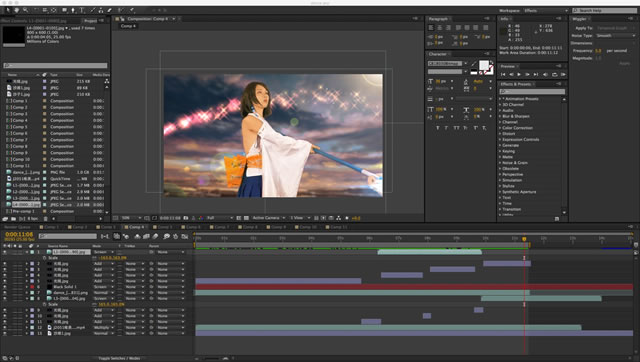Select the Puppet Pin tool
640x362 pixels.
coord(132,10)
